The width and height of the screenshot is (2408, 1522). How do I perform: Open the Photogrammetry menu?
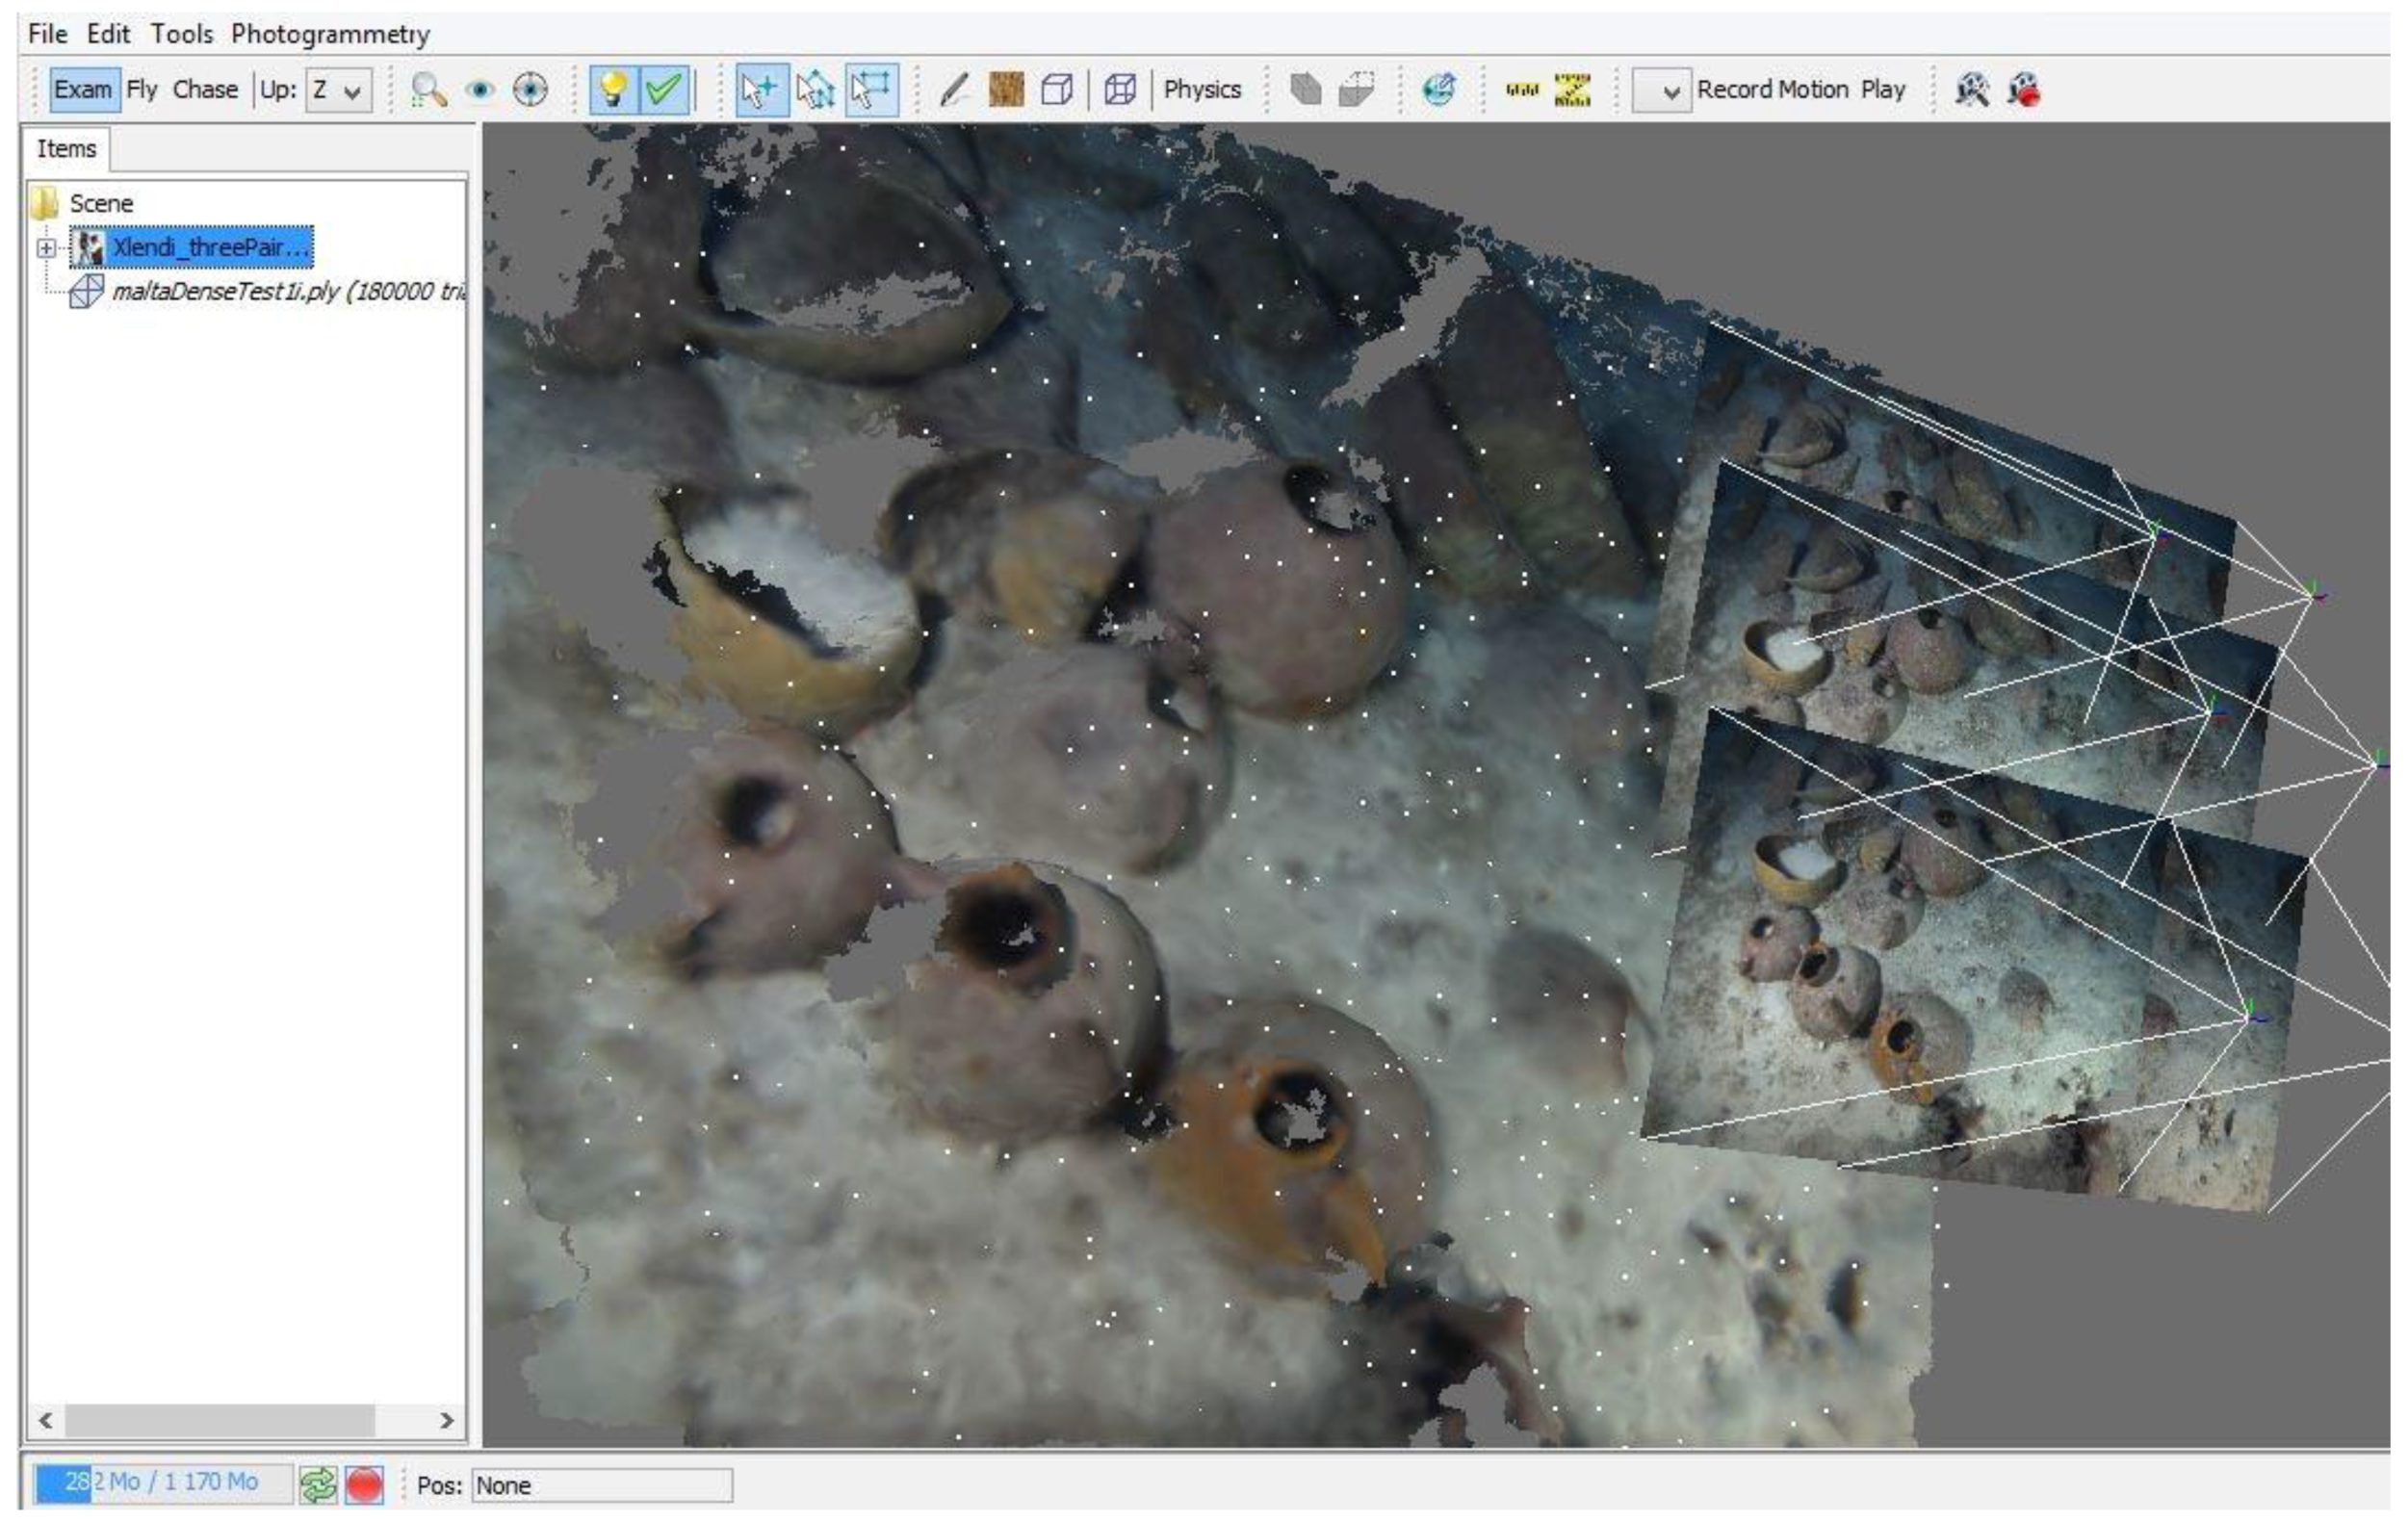click(x=330, y=34)
